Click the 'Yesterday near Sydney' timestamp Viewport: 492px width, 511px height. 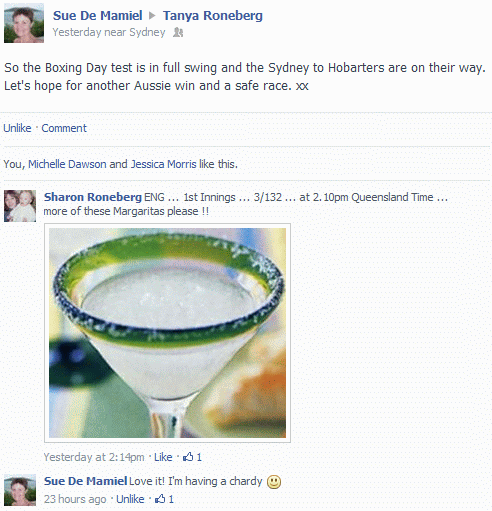point(109,32)
